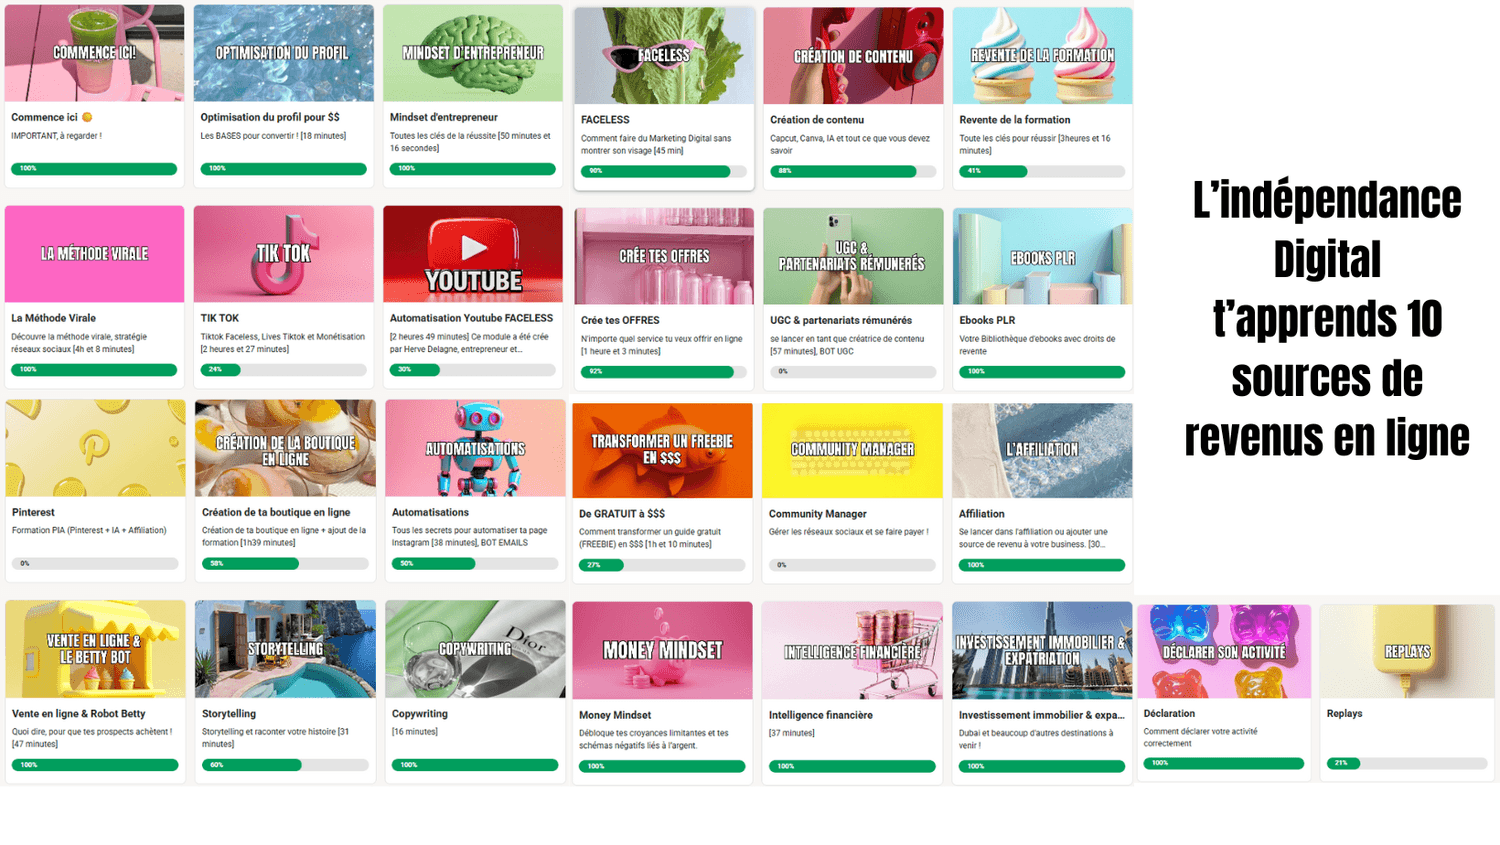Open the Automatisations robot thumbnail
The height and width of the screenshot is (845, 1500).
click(x=474, y=448)
